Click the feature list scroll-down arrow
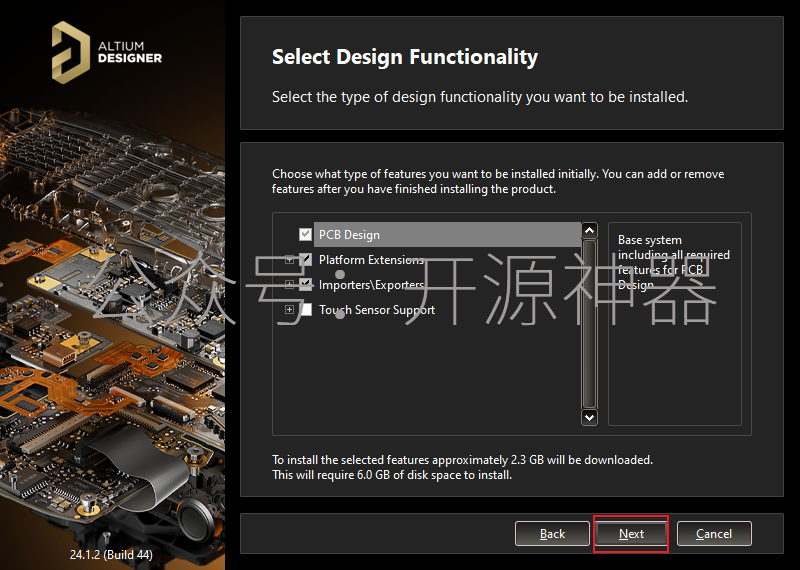 coord(589,417)
